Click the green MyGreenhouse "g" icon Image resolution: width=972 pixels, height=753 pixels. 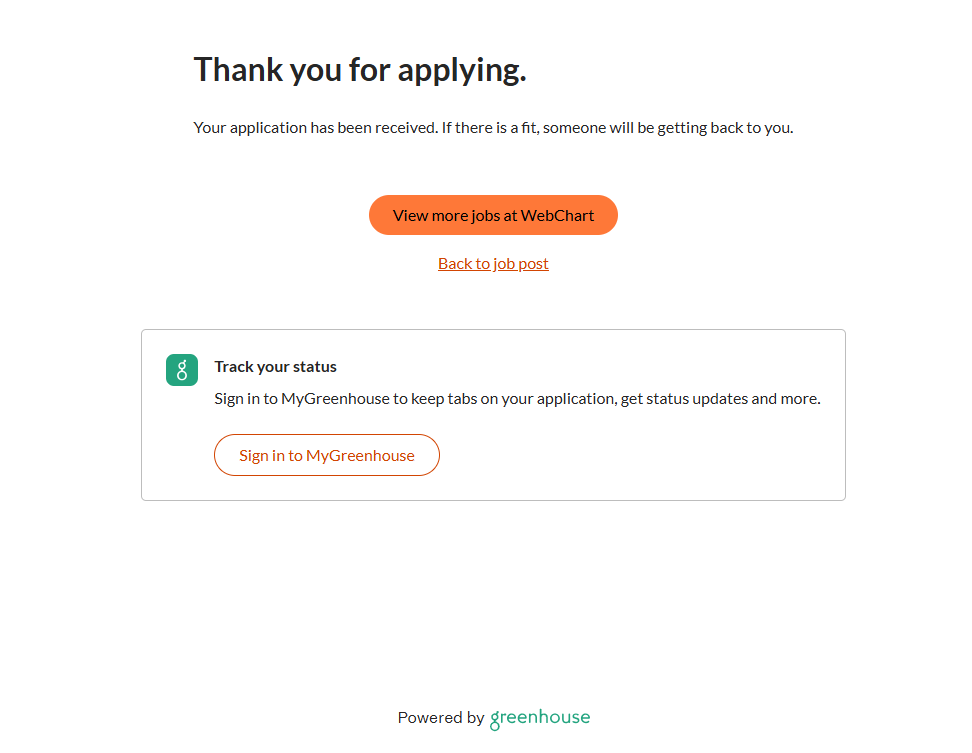pyautogui.click(x=182, y=370)
